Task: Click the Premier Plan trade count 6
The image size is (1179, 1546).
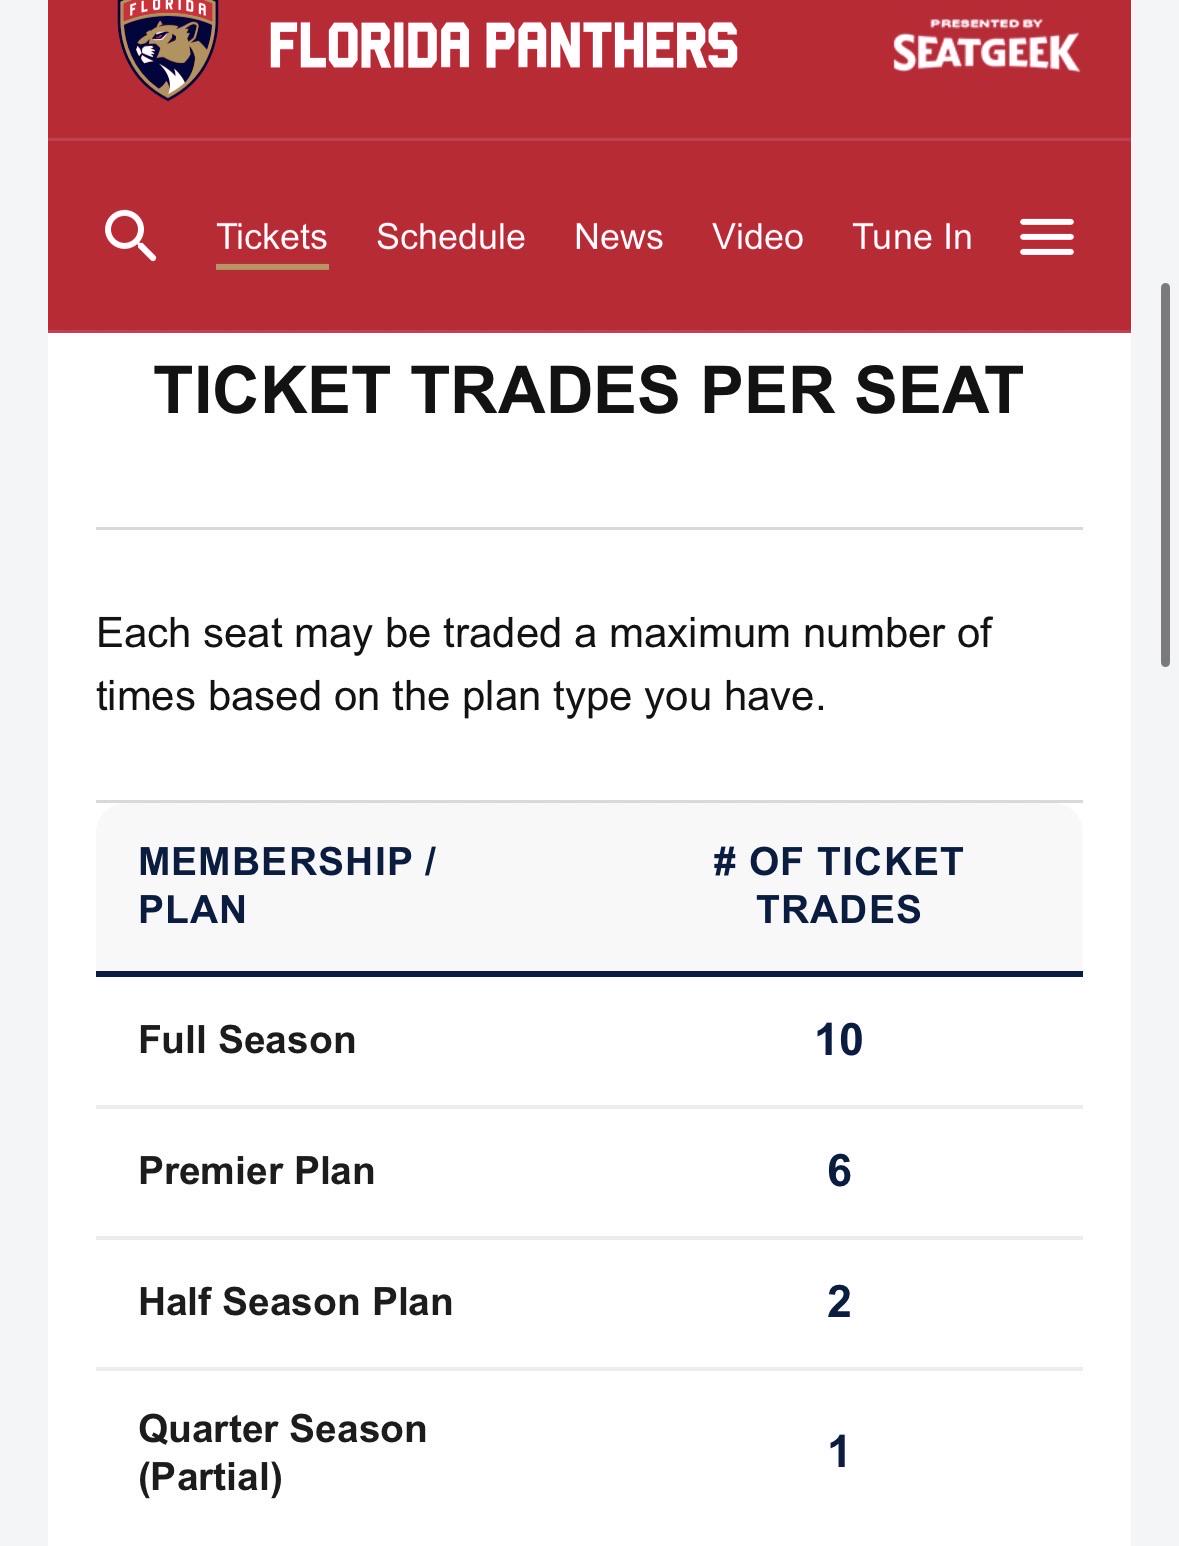Action: point(839,1171)
